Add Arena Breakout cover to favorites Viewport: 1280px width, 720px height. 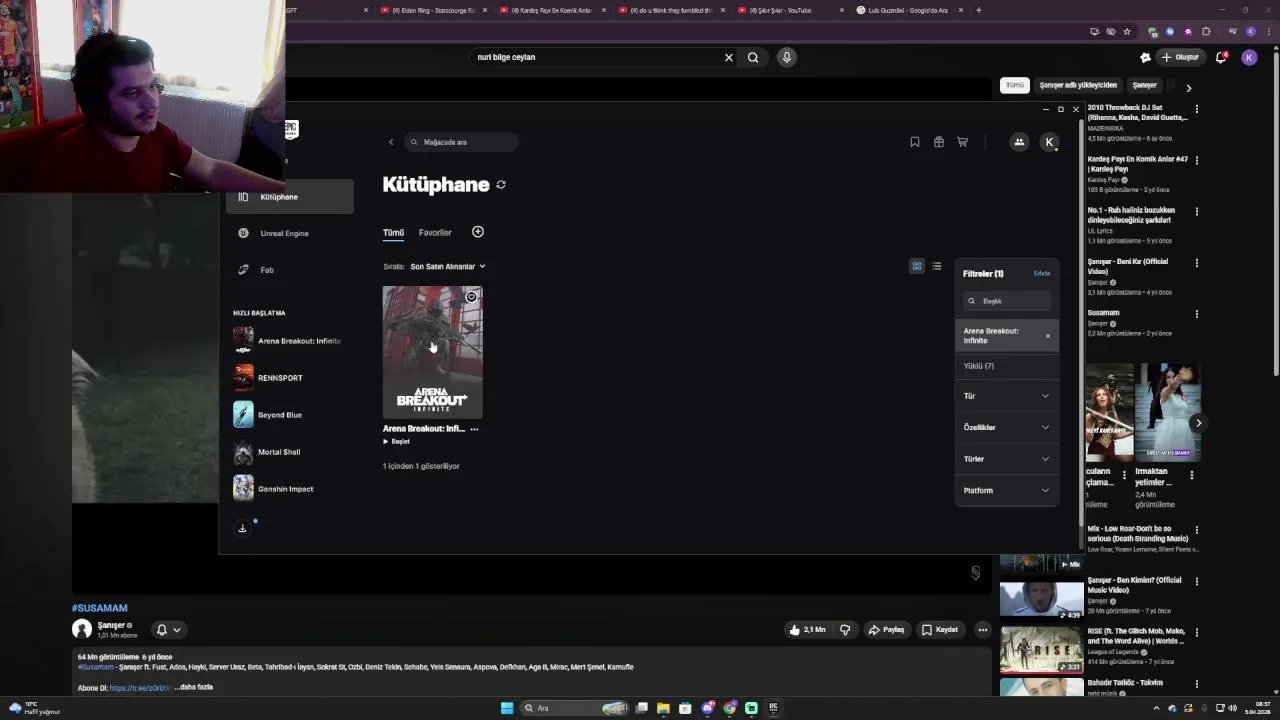(471, 297)
